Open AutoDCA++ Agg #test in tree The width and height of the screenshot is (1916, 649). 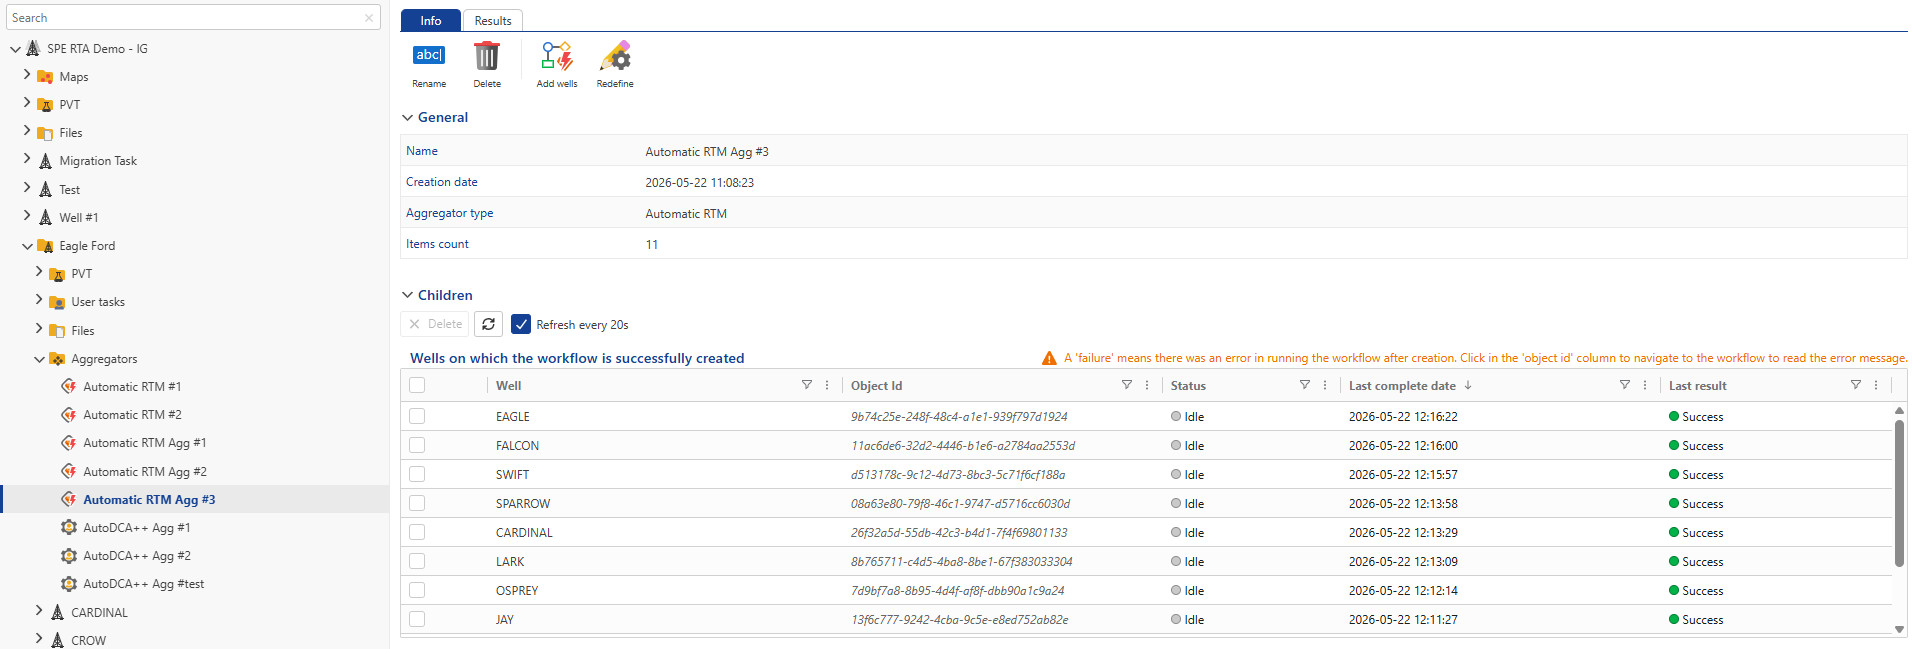(144, 584)
